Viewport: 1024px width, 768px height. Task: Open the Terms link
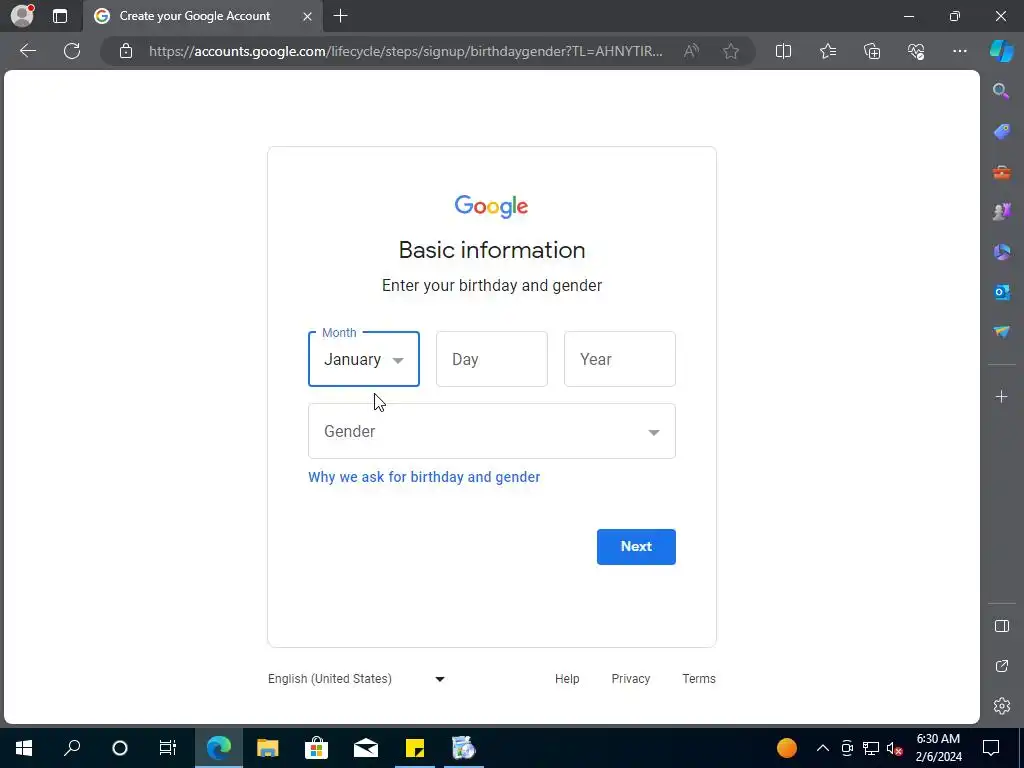(x=699, y=679)
